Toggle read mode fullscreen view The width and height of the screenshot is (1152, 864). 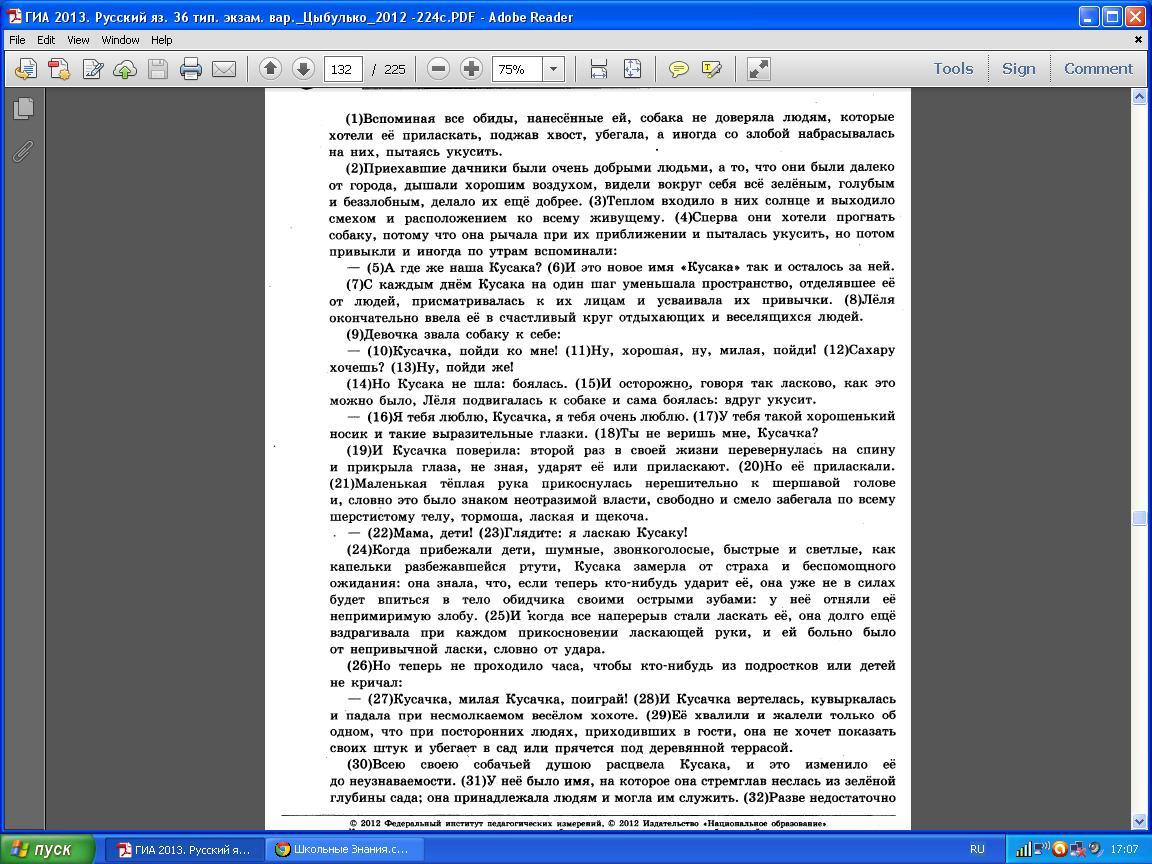(x=759, y=69)
